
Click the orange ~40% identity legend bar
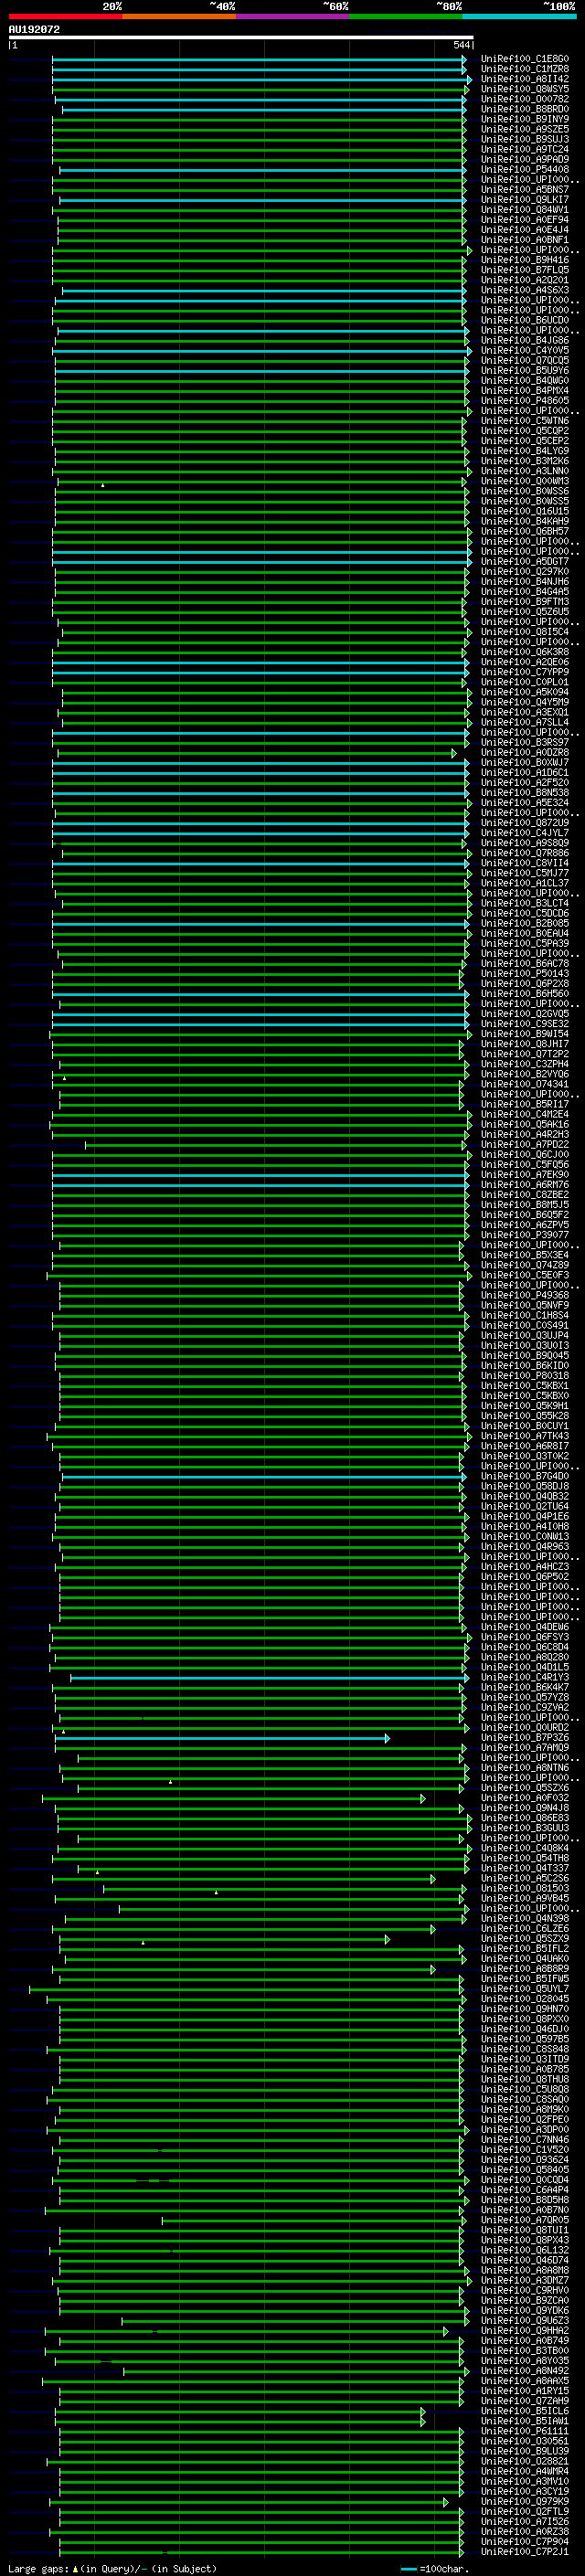point(179,16)
